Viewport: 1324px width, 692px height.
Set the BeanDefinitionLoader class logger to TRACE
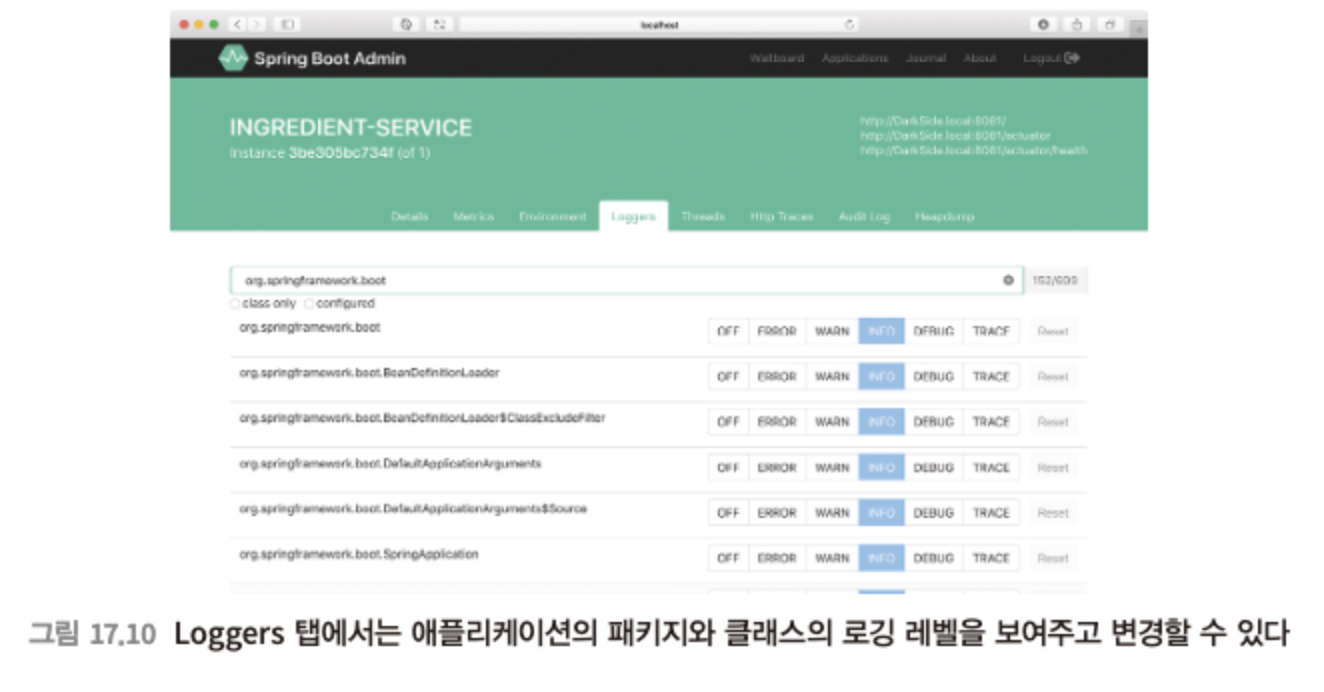click(991, 377)
